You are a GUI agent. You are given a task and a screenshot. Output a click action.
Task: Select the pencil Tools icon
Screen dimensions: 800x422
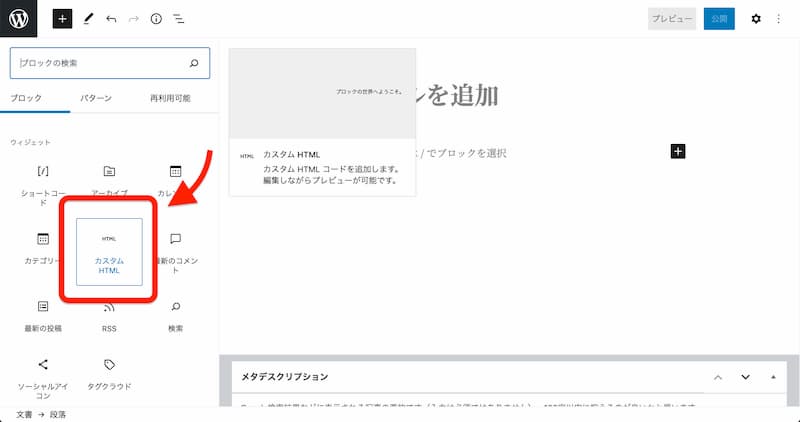click(x=88, y=19)
